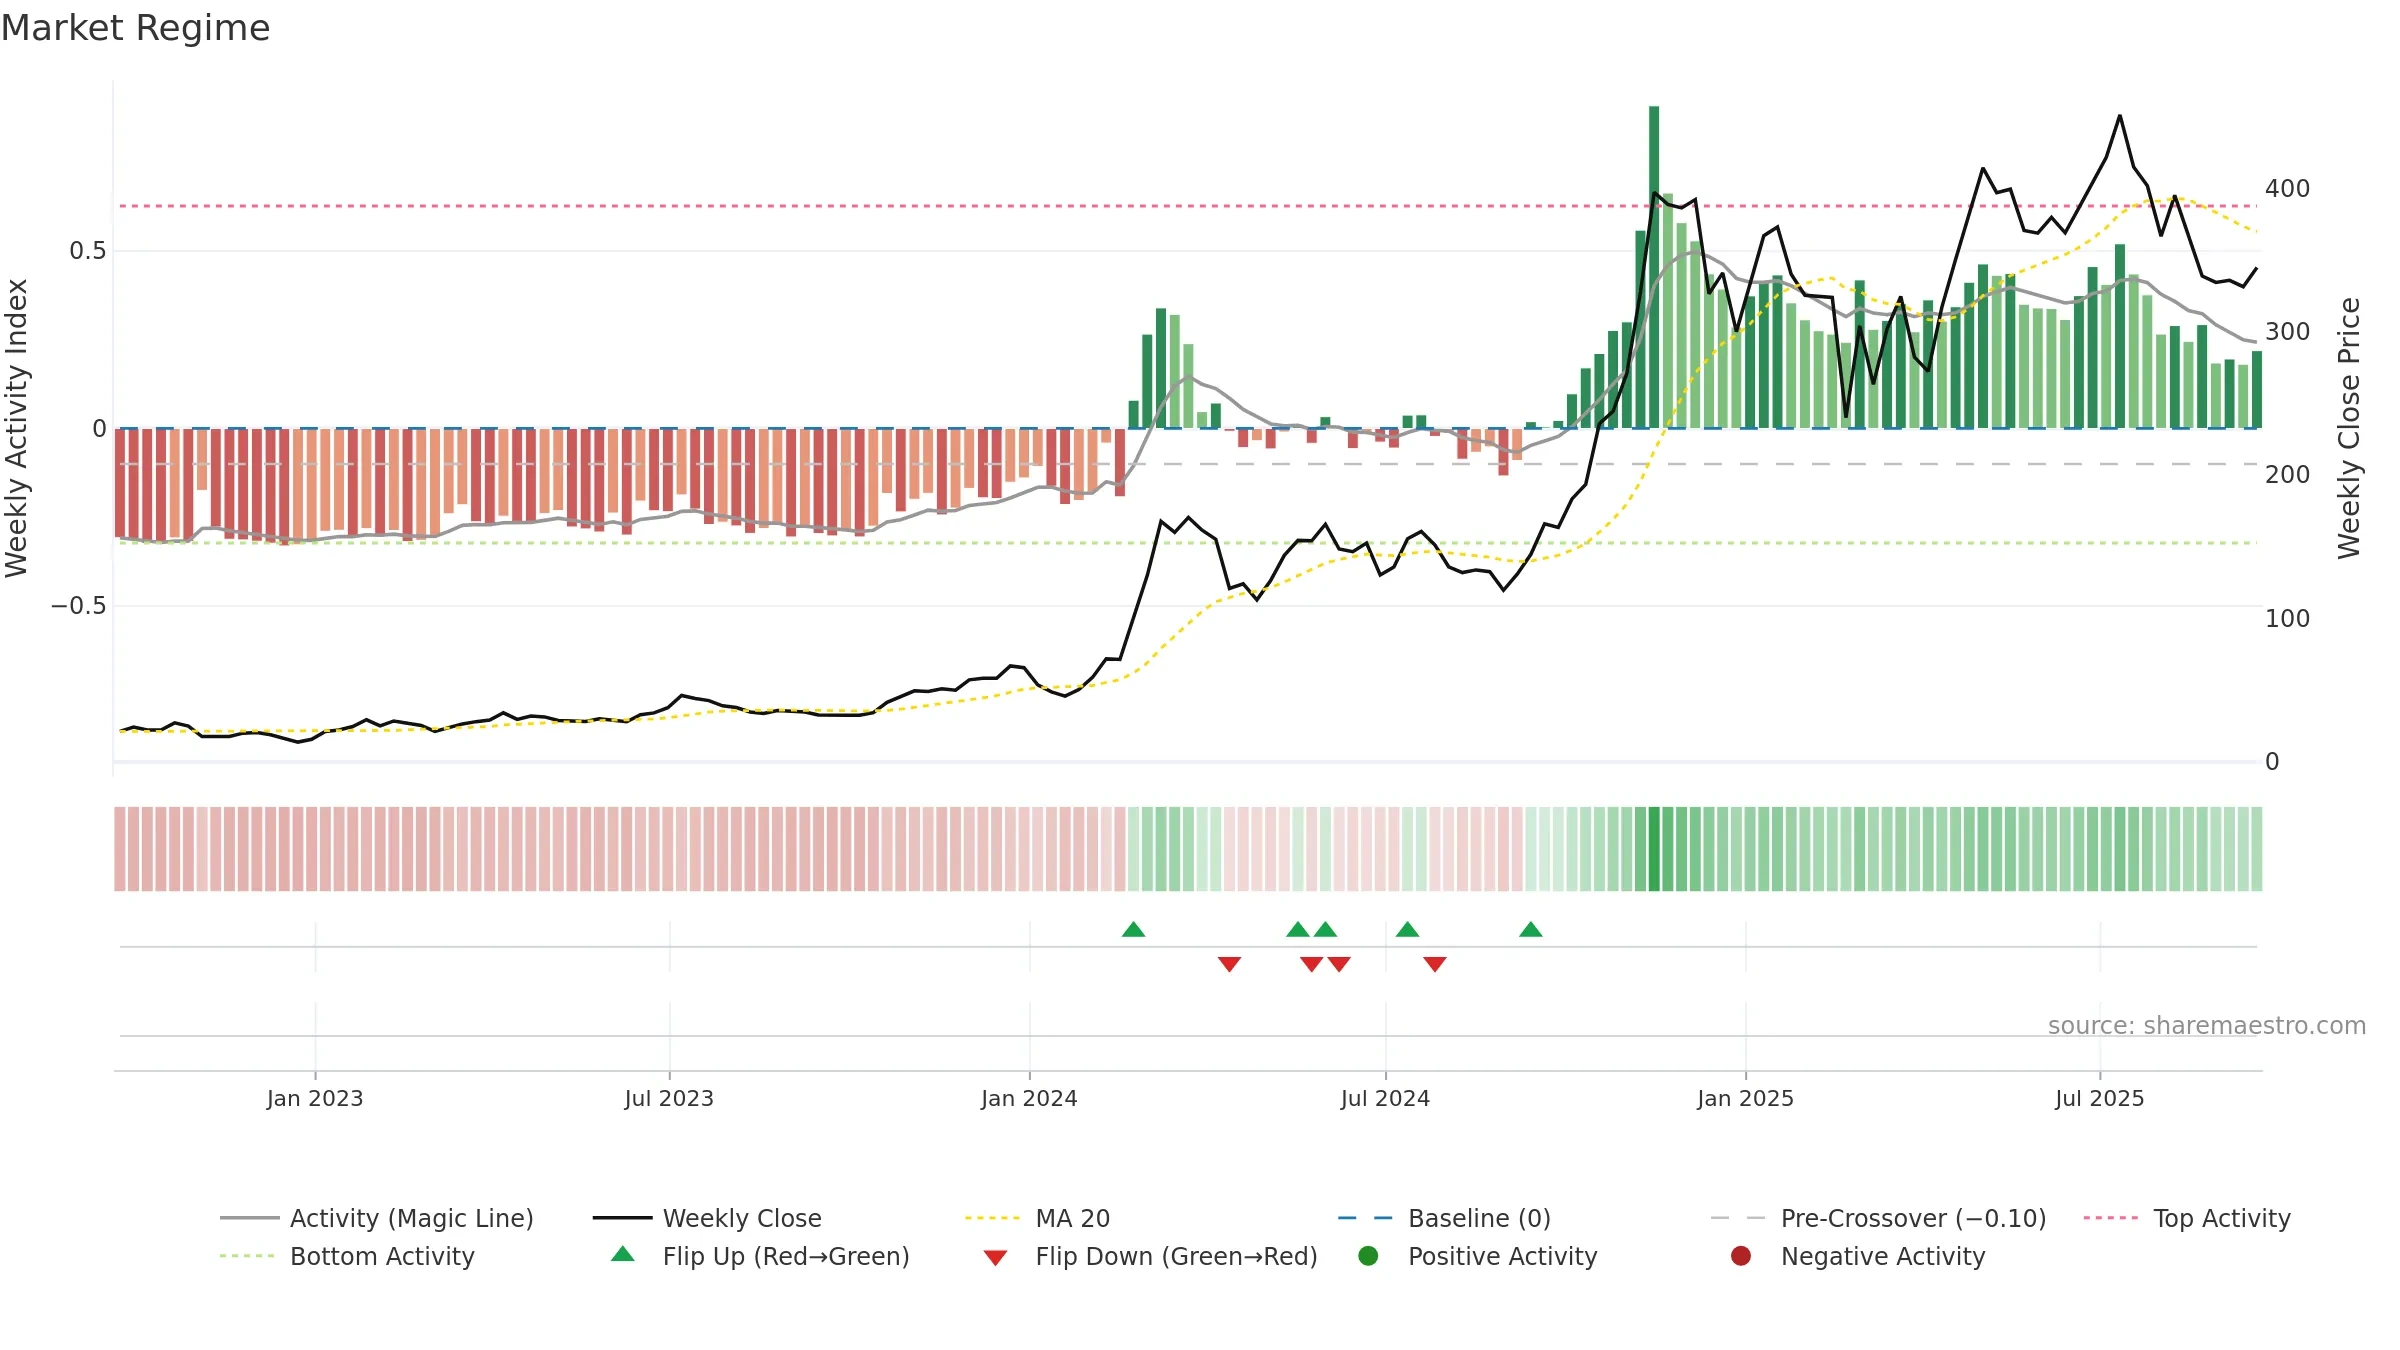Click the last red Flip Down marker after Jul 2024
2400x1350 pixels.
[x=1434, y=964]
